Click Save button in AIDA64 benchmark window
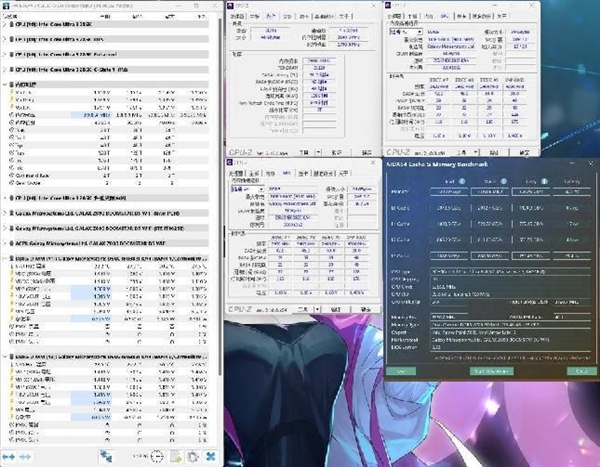 point(401,371)
